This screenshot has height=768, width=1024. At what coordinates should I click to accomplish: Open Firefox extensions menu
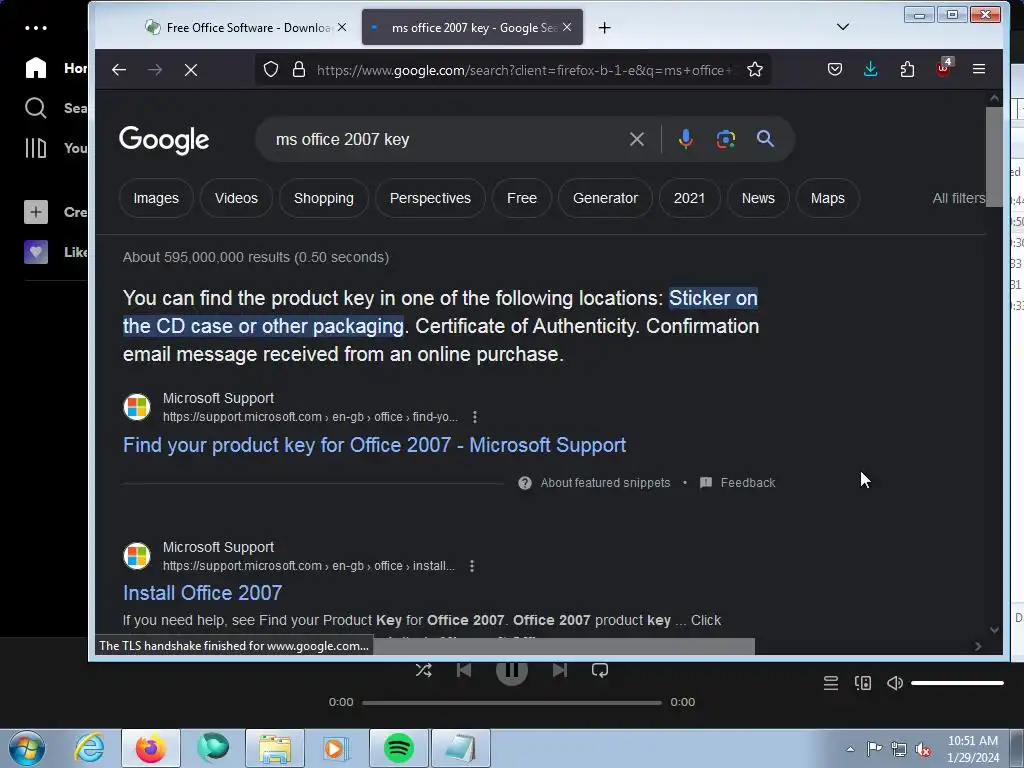point(907,69)
